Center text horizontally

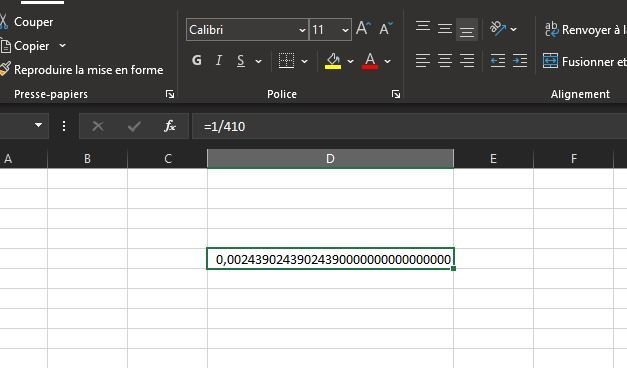click(x=445, y=61)
